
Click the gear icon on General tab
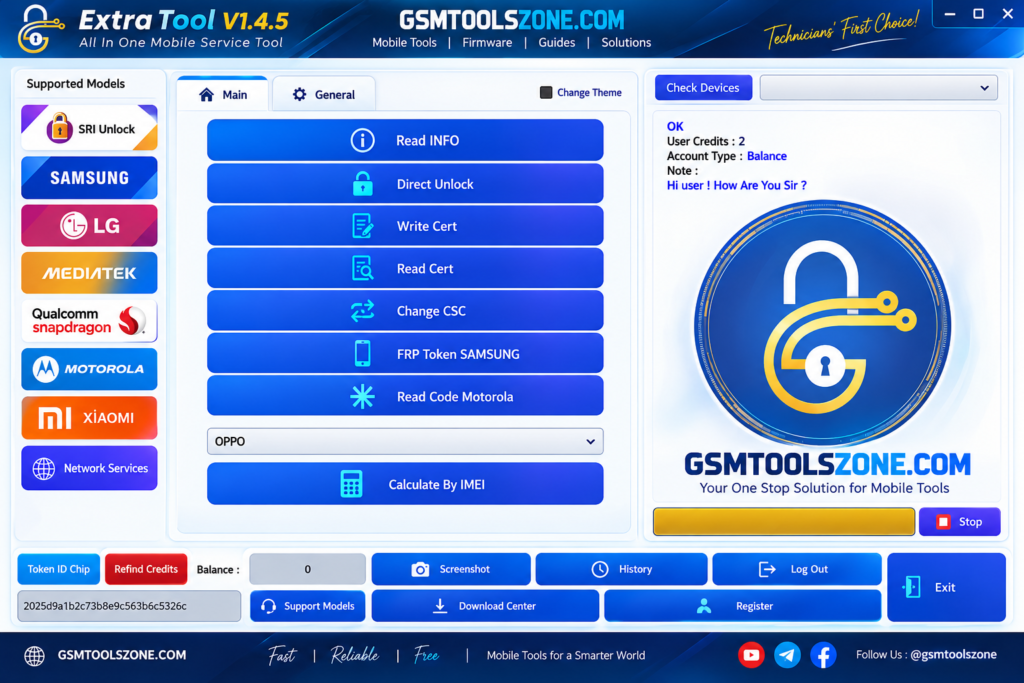[x=299, y=95]
